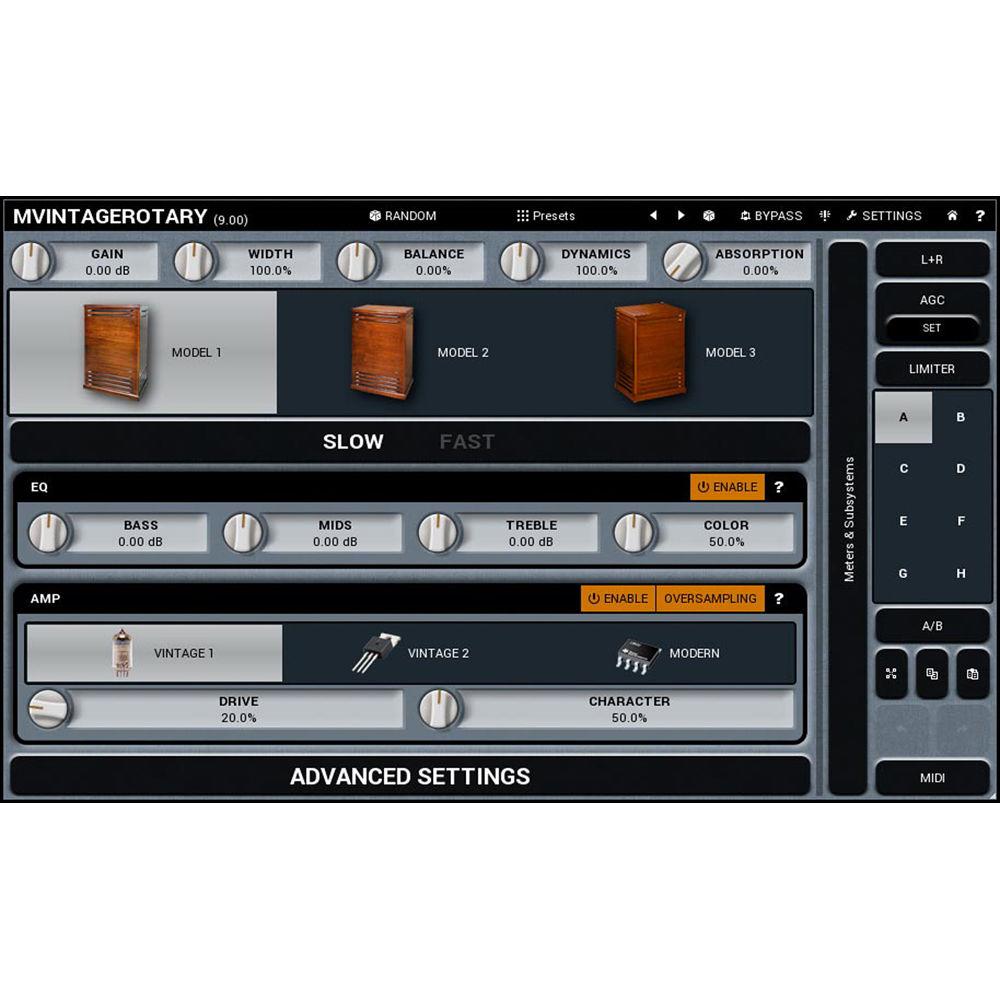Open help via the question mark icon
This screenshot has height=1000, width=1000.
(981, 215)
